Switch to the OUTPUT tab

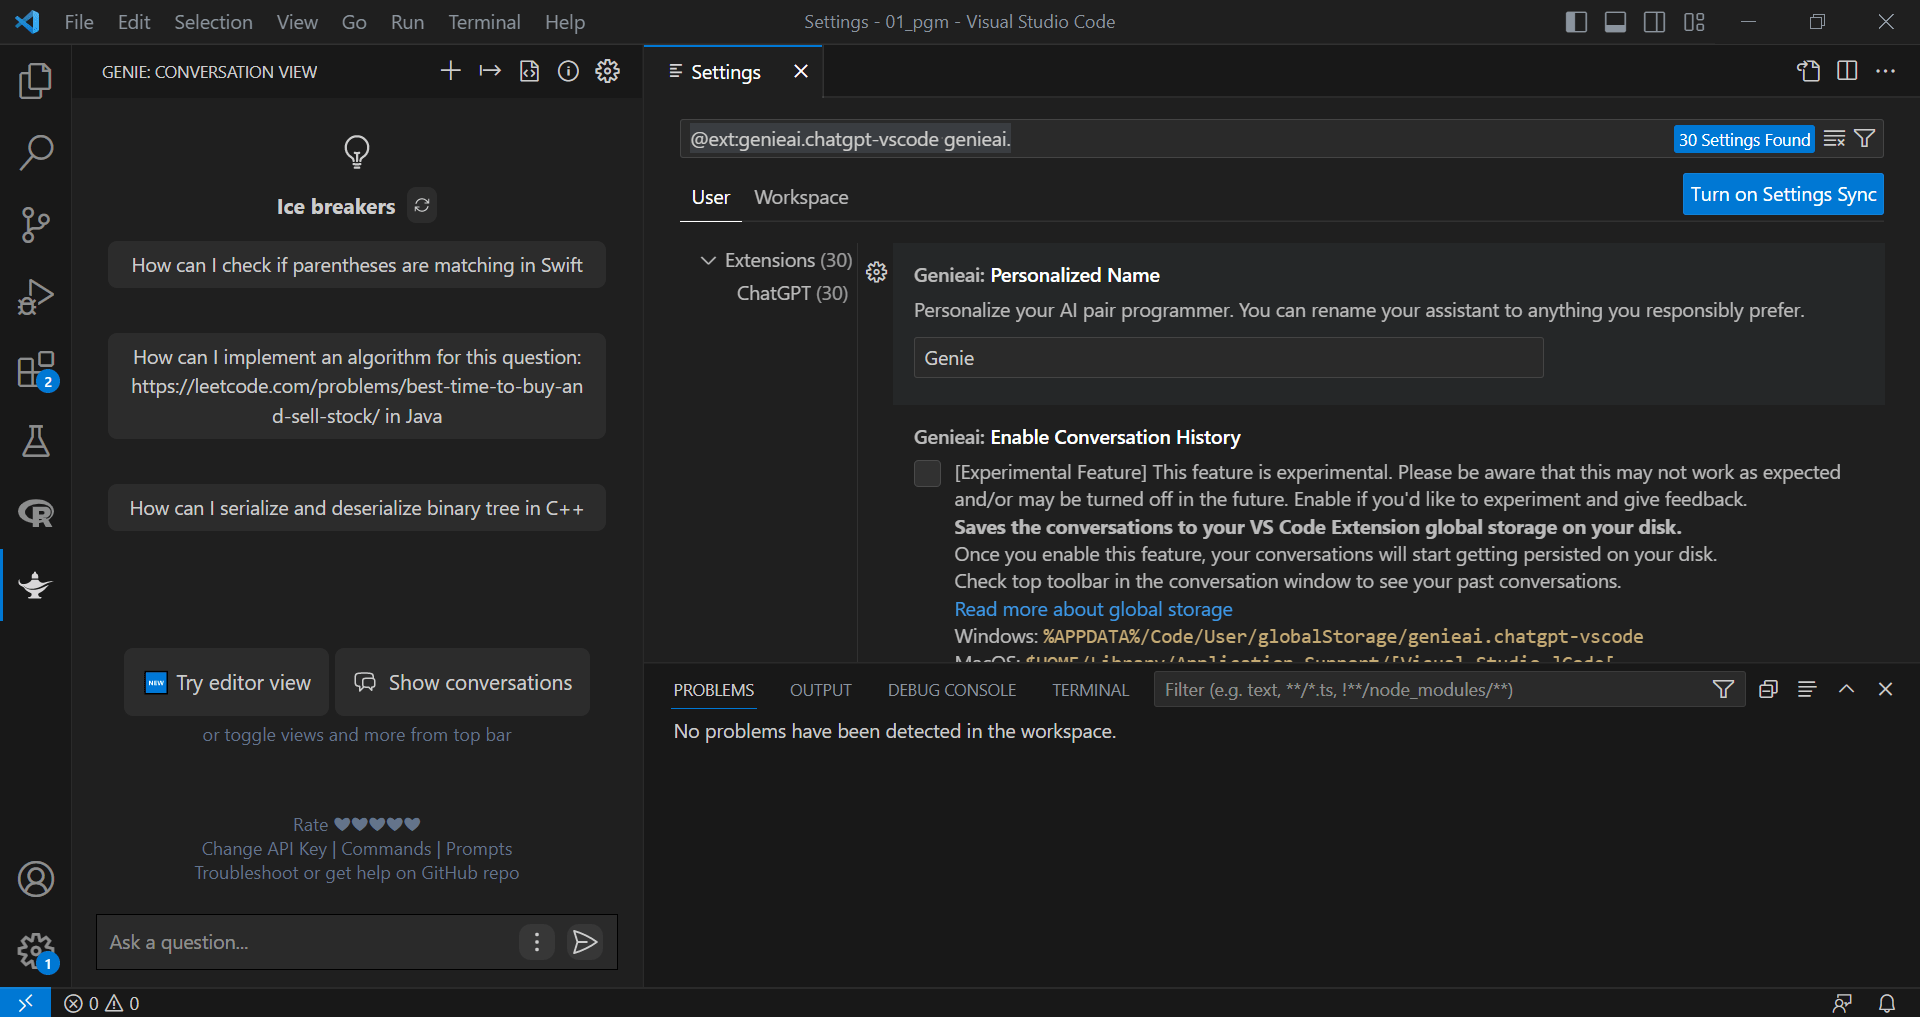820,689
